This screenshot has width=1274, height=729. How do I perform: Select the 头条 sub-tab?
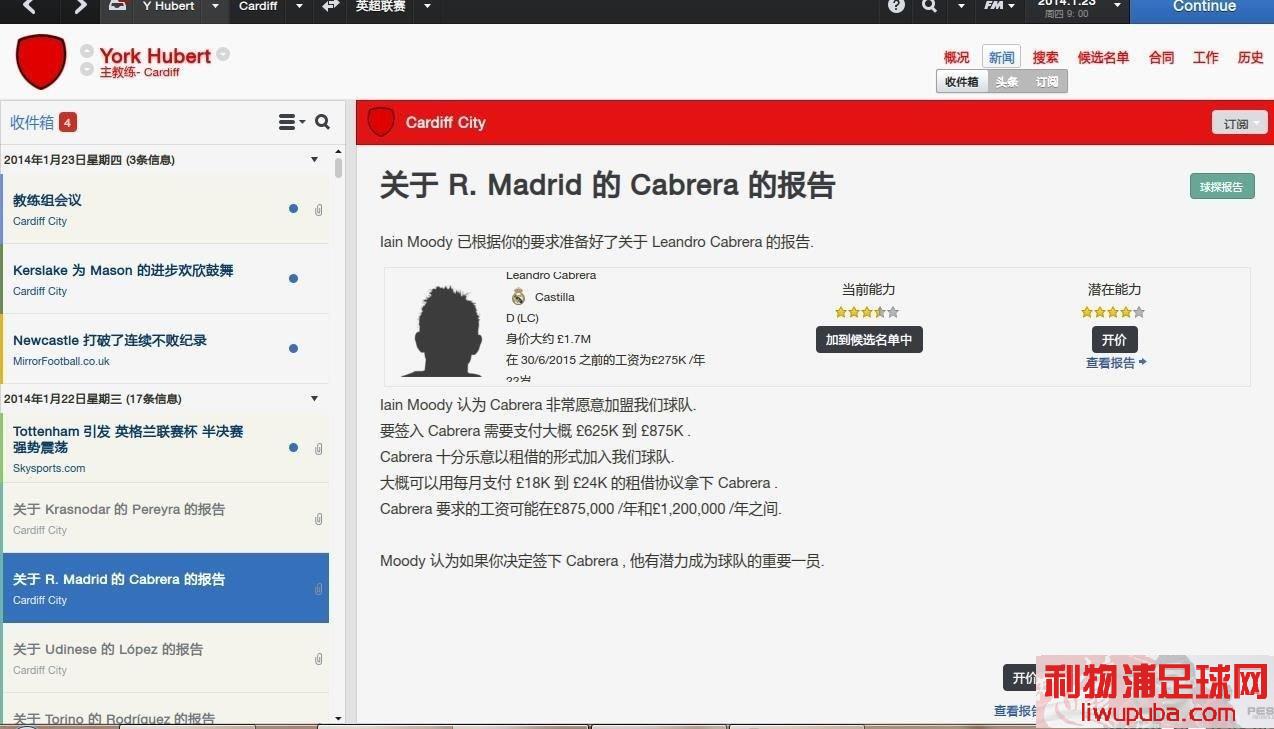point(1007,81)
